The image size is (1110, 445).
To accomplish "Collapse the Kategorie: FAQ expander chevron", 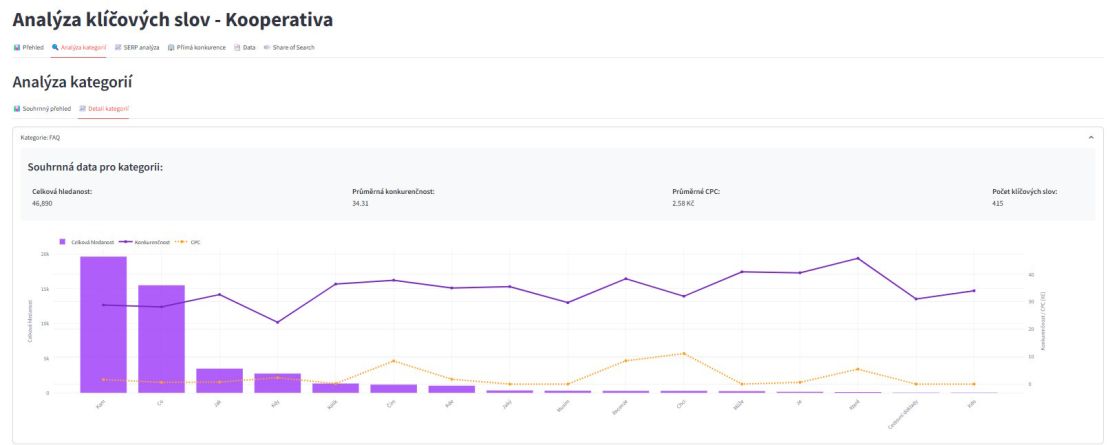I will point(1091,137).
